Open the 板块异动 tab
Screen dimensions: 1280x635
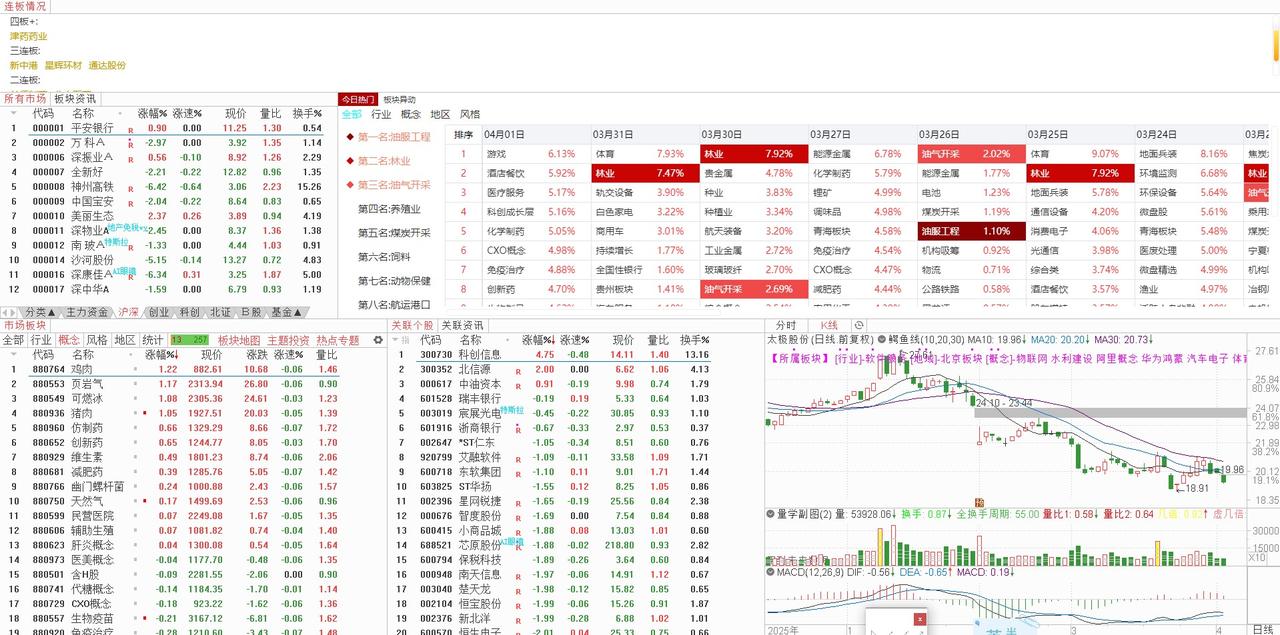[400, 99]
